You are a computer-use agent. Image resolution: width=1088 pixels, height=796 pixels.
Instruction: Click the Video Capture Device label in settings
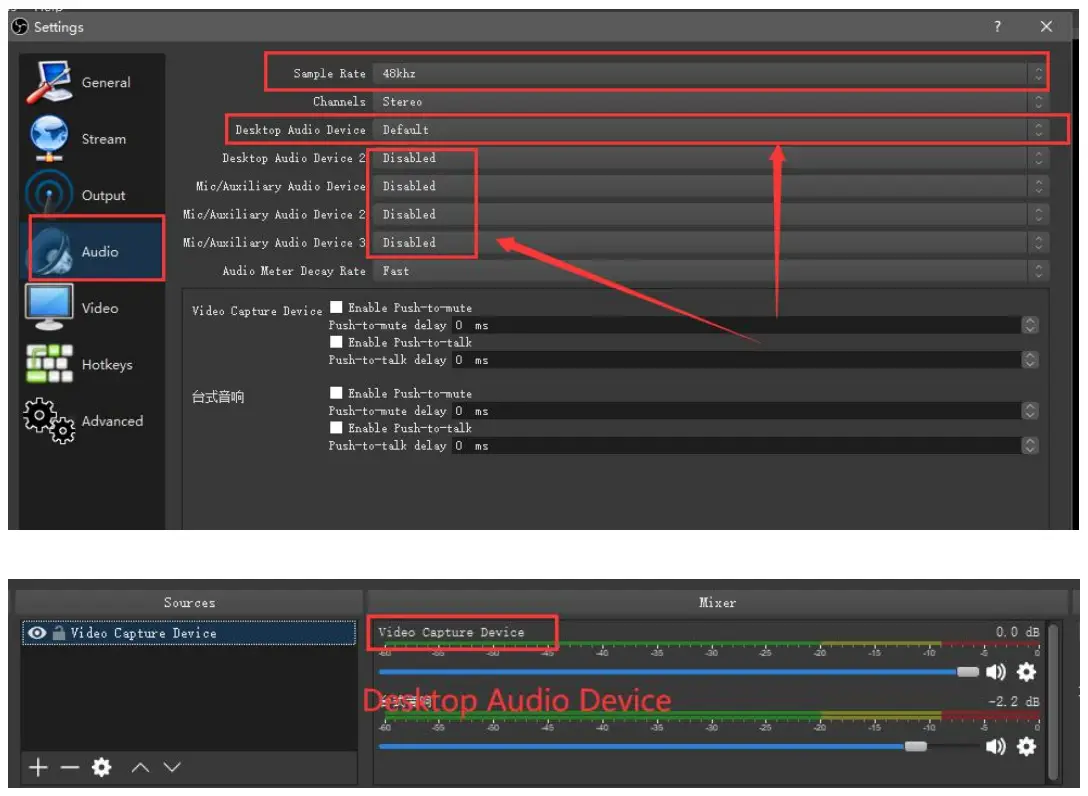coord(257,311)
